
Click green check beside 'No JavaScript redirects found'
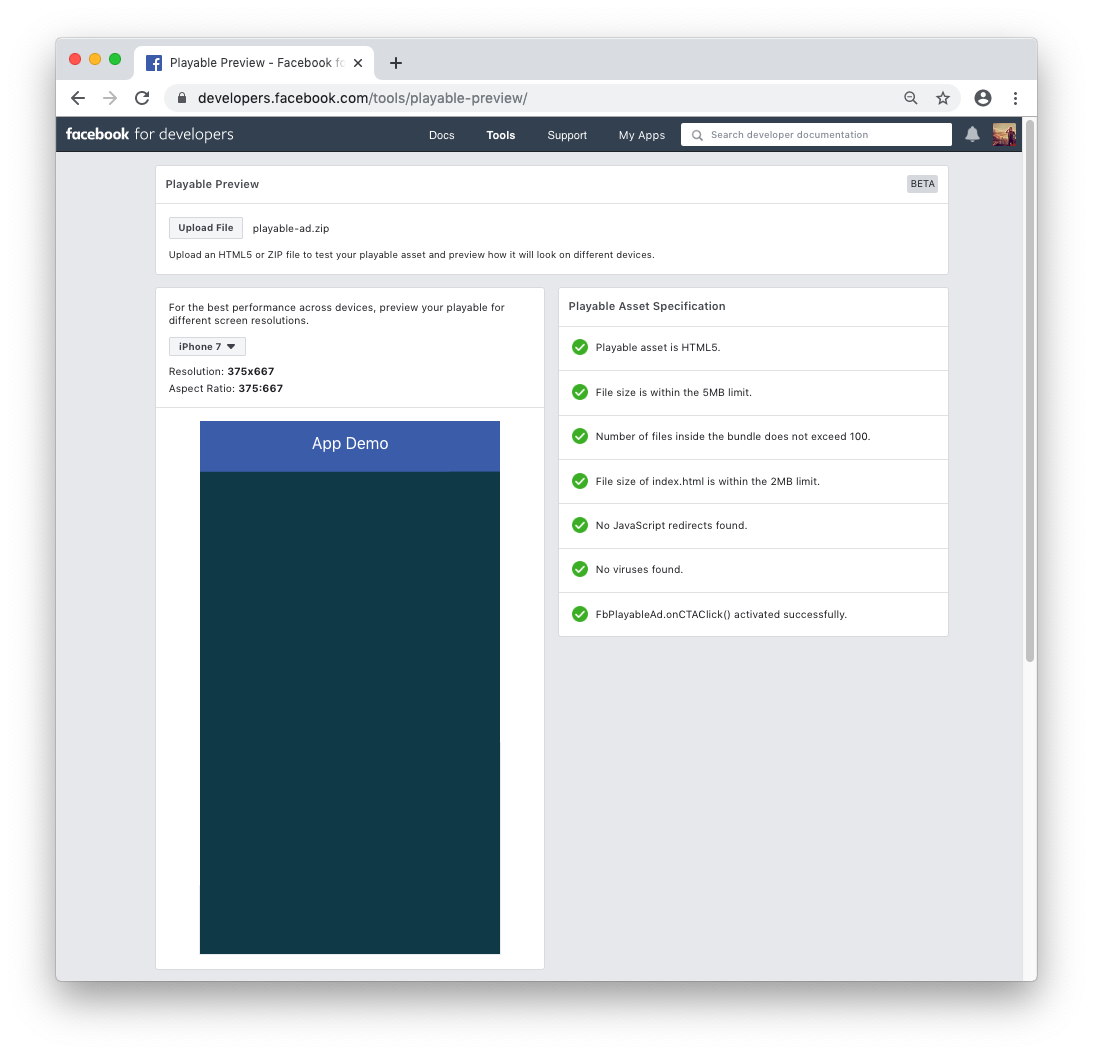pyautogui.click(x=580, y=525)
